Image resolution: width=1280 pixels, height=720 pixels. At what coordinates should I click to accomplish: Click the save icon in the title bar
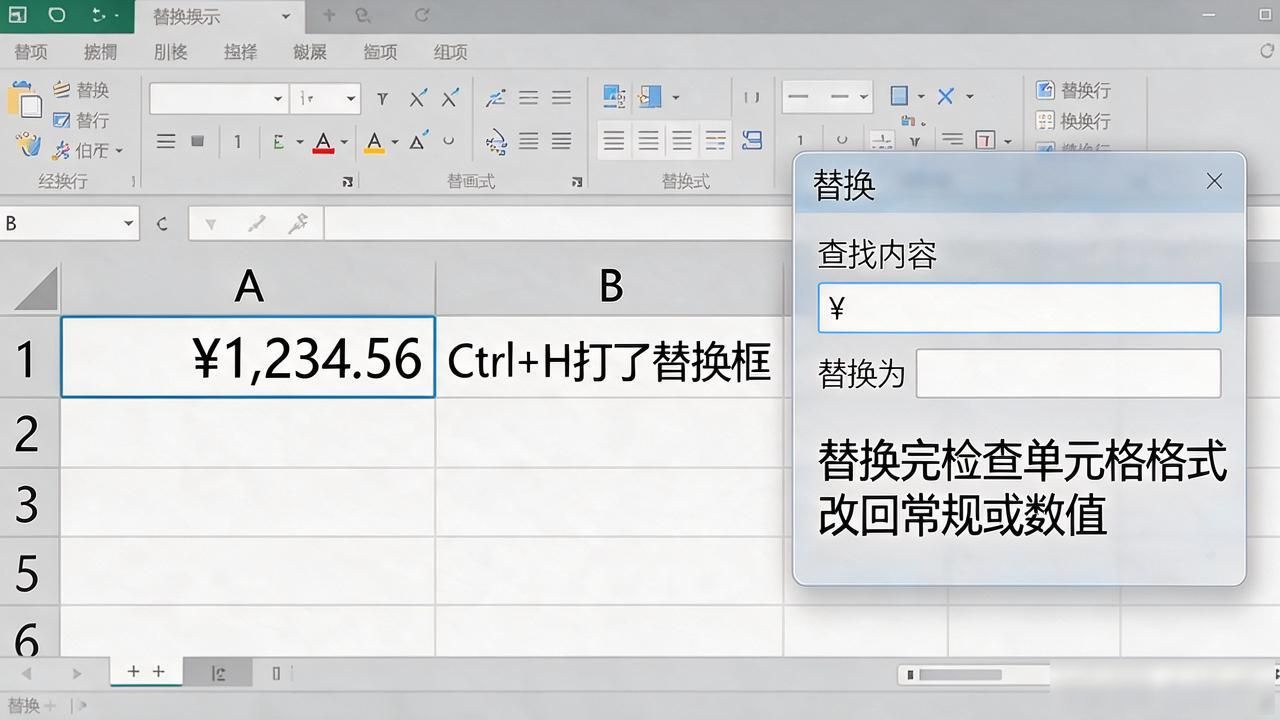tap(17, 15)
